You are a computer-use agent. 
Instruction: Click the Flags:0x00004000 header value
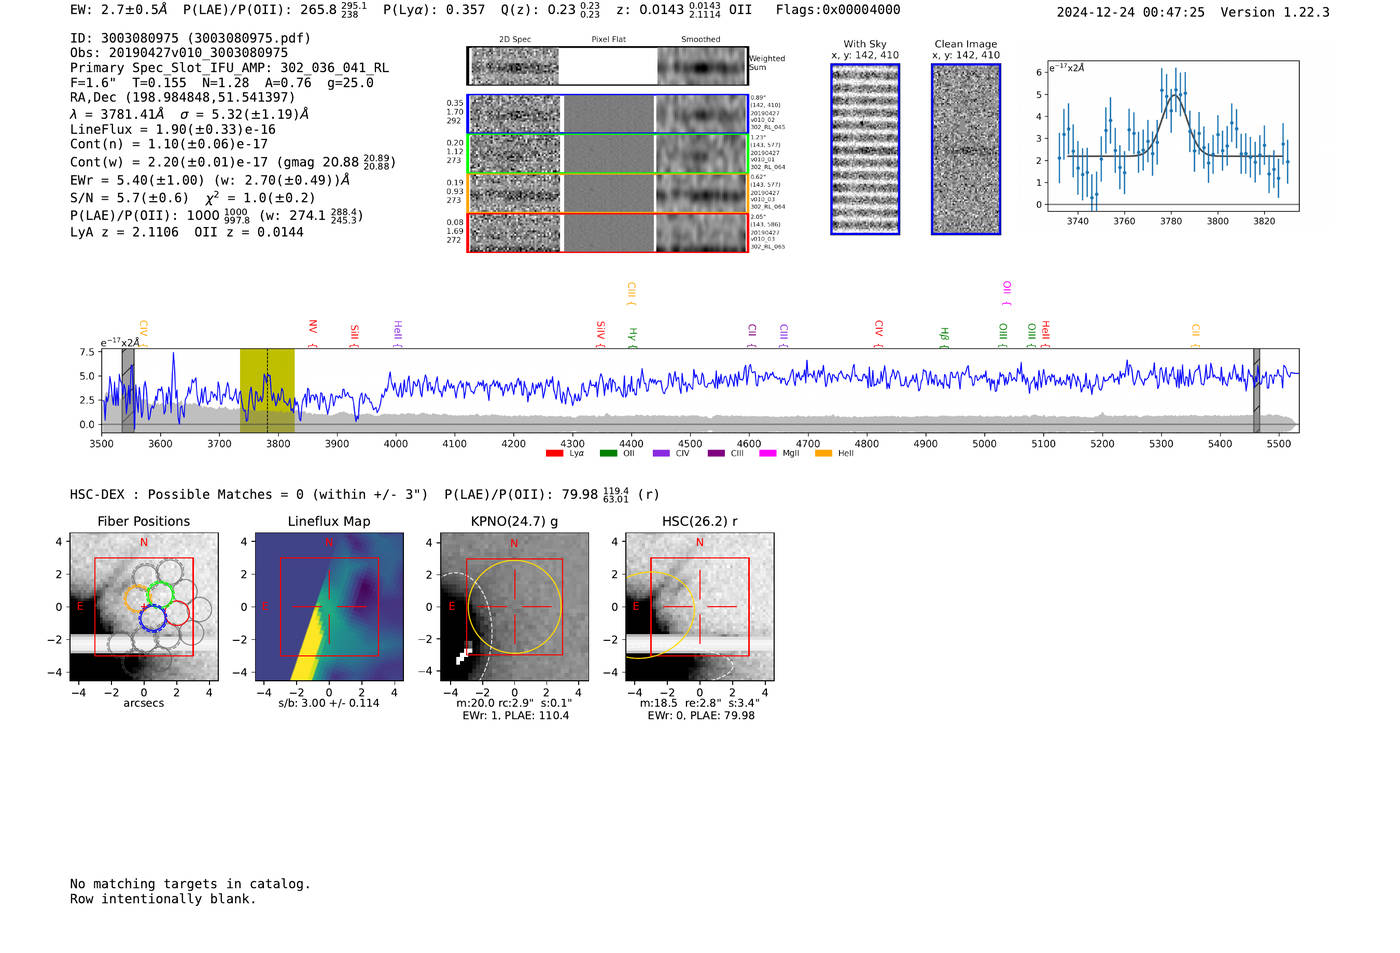(x=838, y=10)
